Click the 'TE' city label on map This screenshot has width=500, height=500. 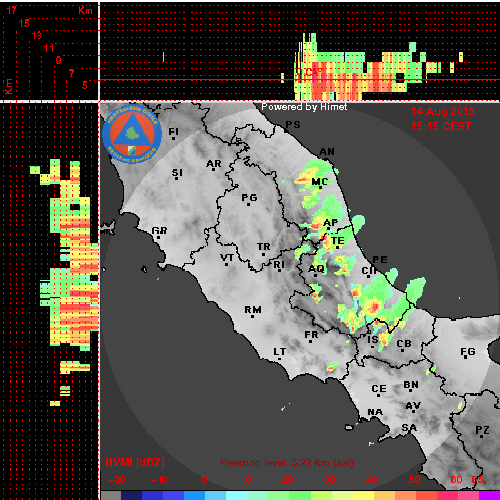[x=337, y=241]
